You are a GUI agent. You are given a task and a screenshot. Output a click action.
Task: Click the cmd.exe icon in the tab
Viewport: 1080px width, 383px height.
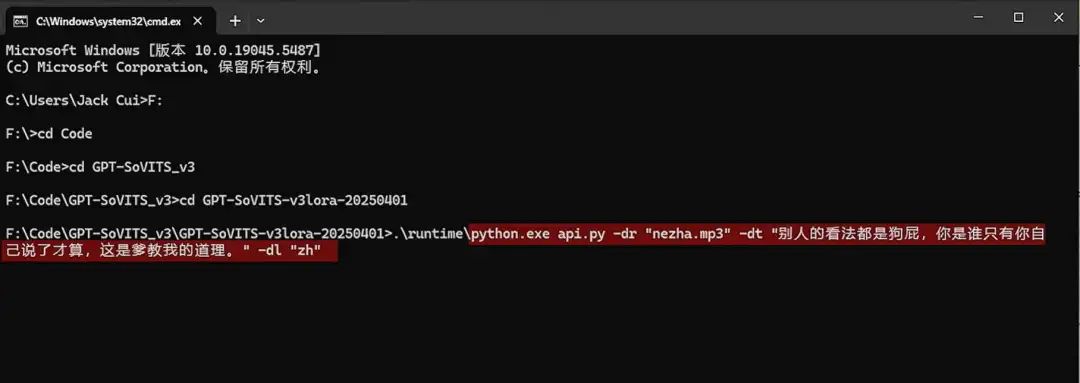pos(21,21)
